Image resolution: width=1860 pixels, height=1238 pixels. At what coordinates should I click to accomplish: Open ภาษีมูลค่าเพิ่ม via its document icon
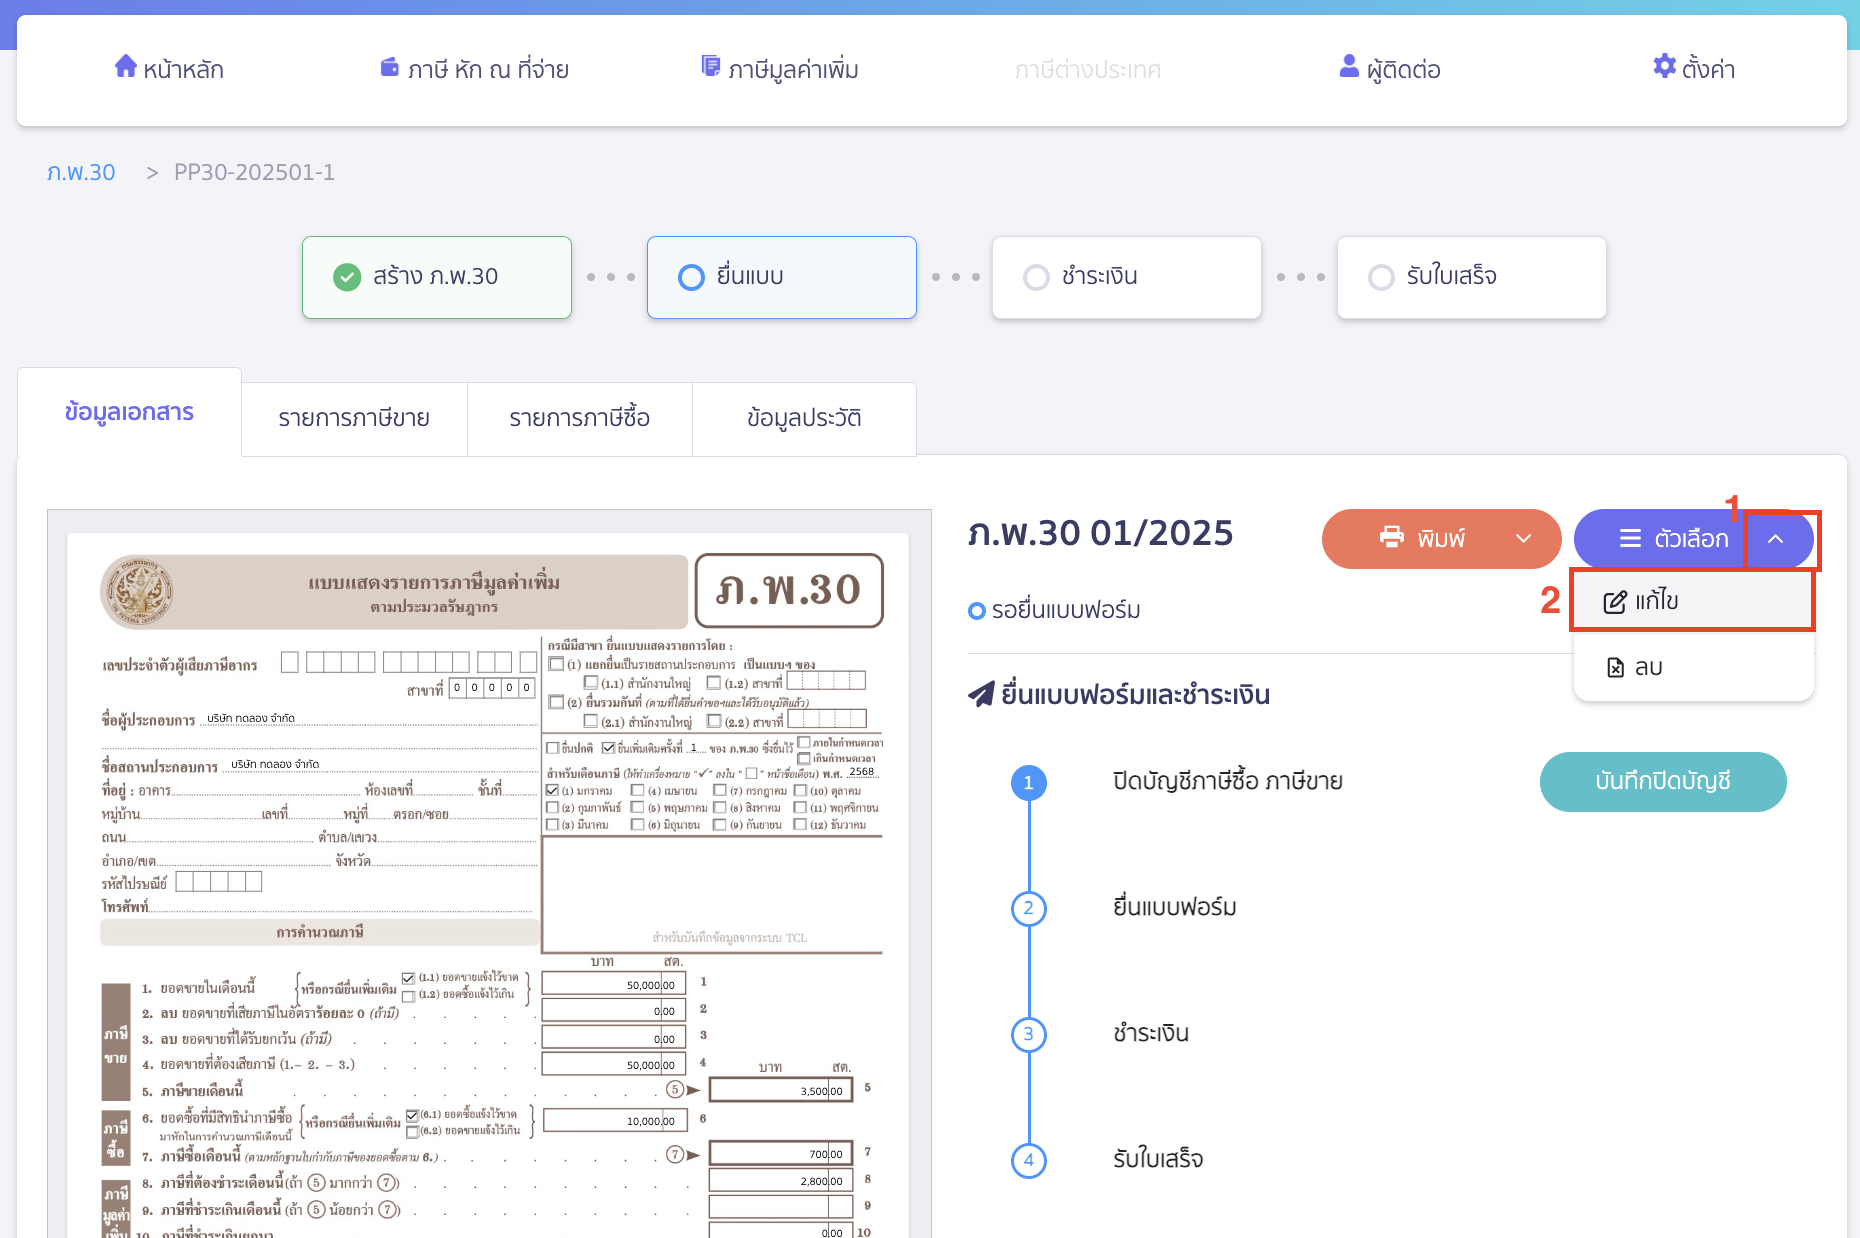pos(711,66)
